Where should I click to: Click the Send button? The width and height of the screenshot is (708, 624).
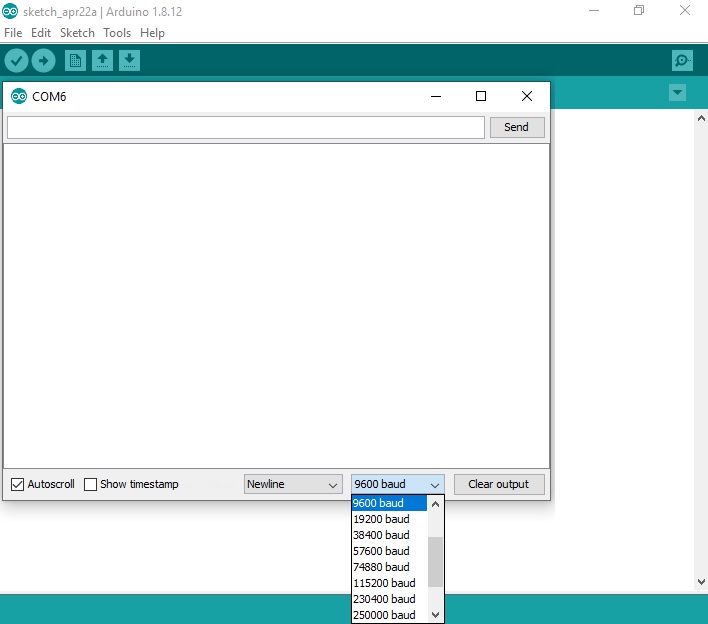pos(517,127)
